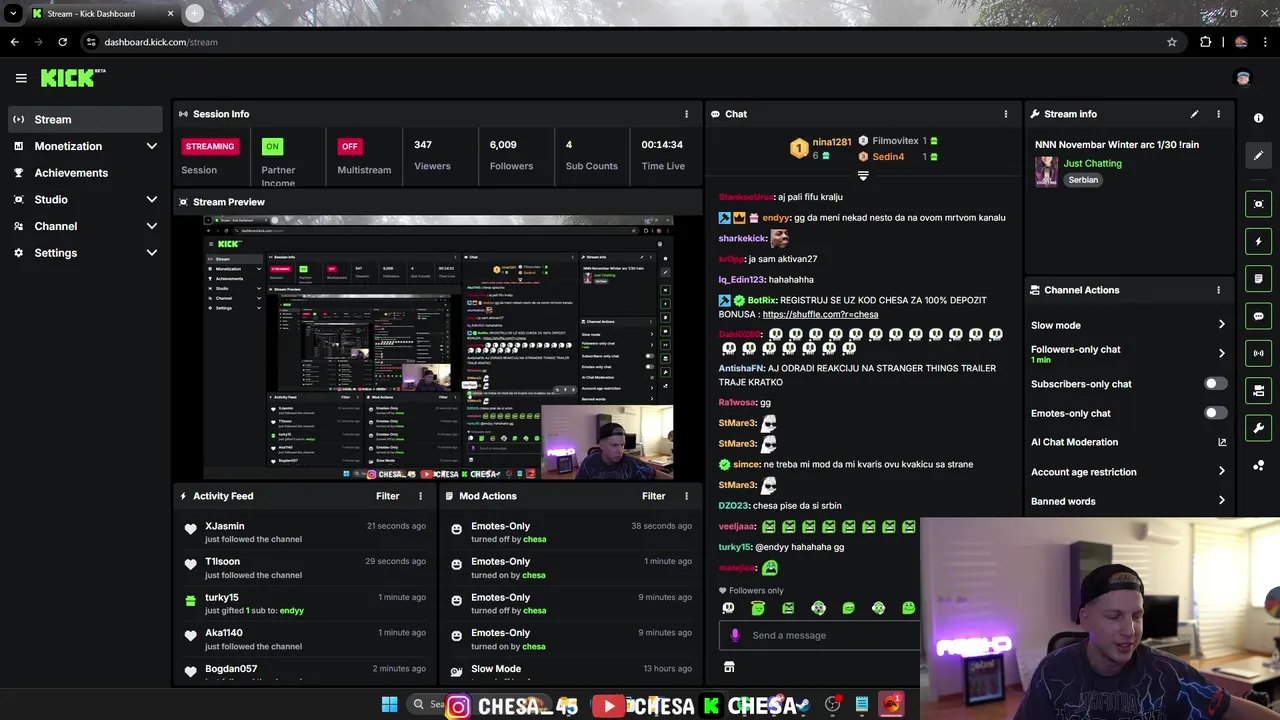The width and height of the screenshot is (1280, 720).
Task: Click the lightning bolt icon in right sidebar
Action: pos(1259,241)
